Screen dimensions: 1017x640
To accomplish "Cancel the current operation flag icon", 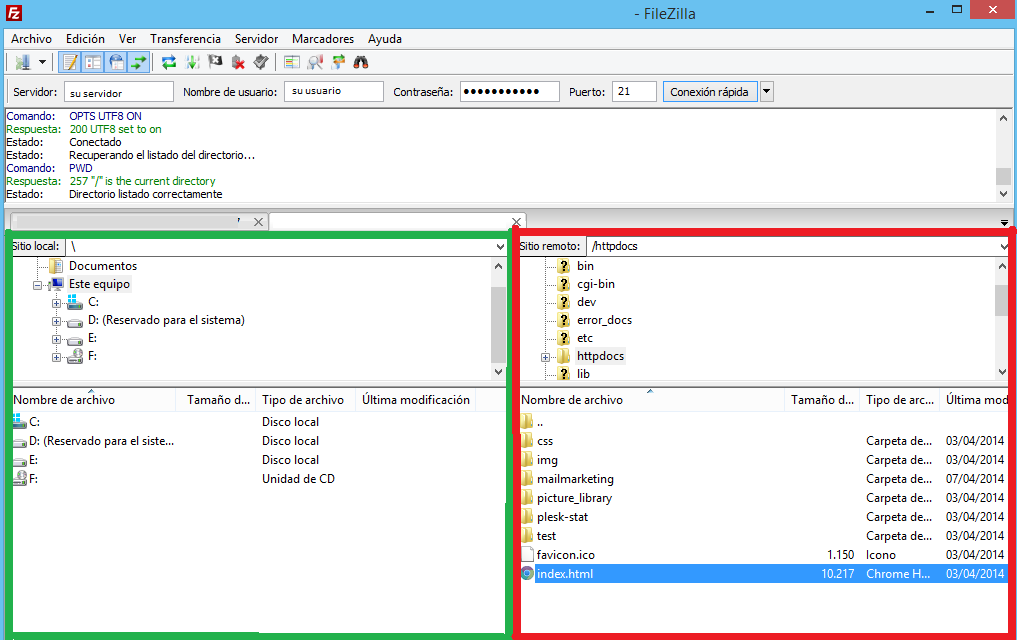I will point(215,62).
